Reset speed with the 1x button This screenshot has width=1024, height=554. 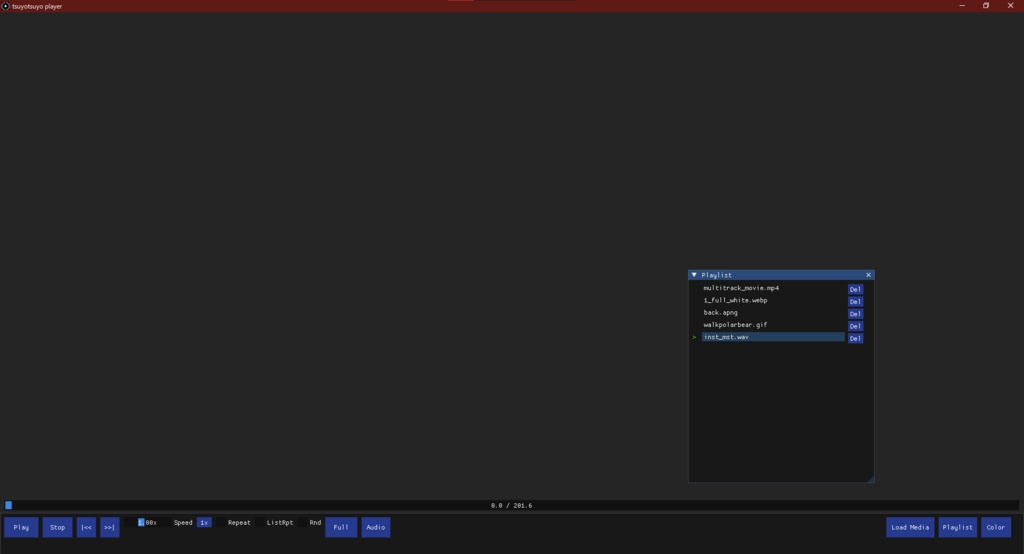tap(204, 523)
